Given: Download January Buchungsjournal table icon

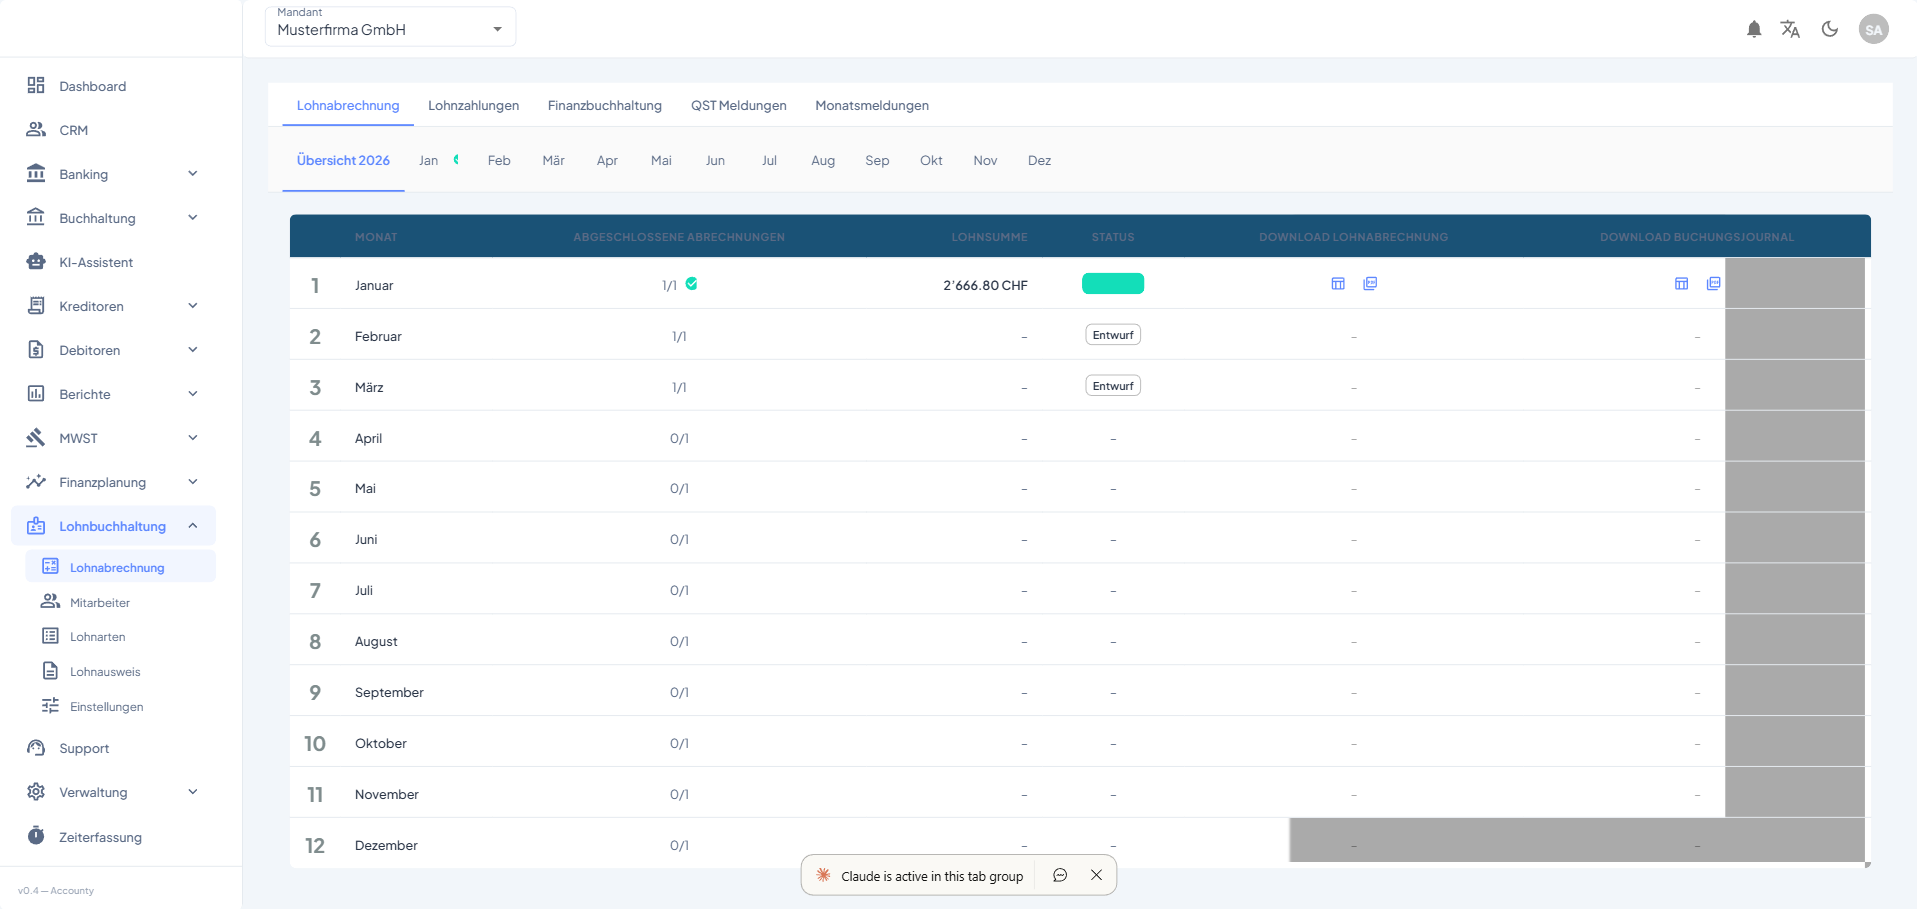Looking at the screenshot, I should [1681, 284].
